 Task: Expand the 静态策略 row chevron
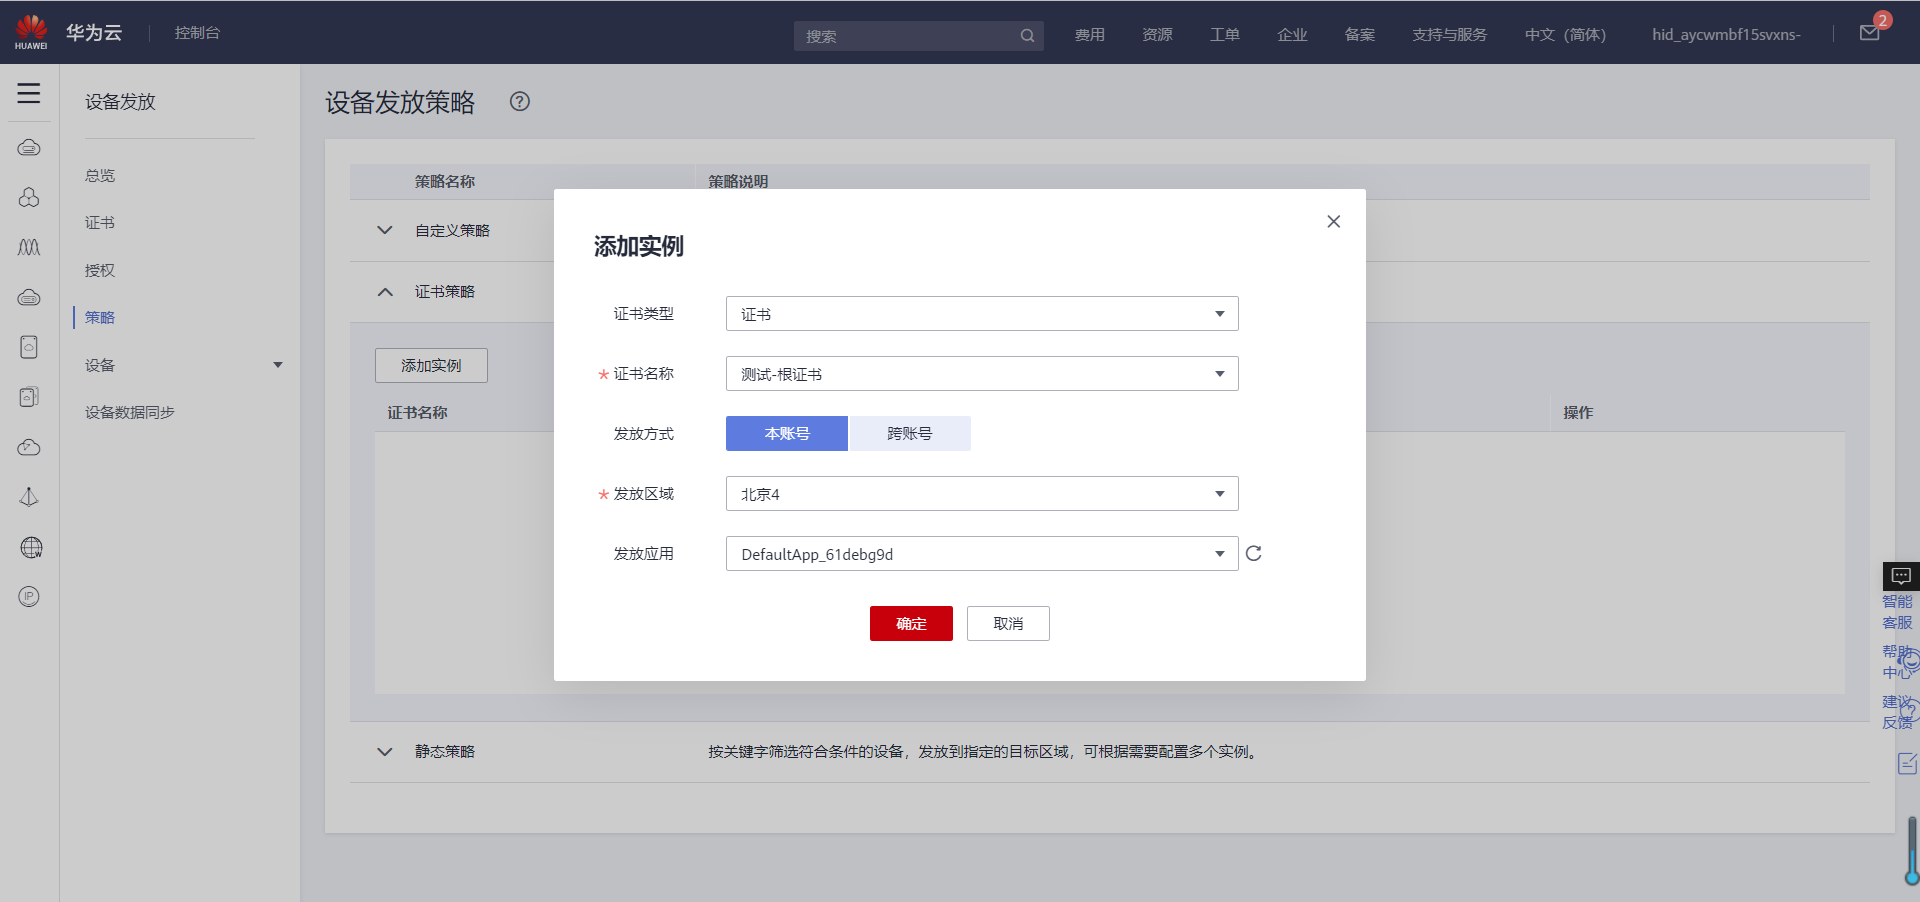[x=385, y=751]
